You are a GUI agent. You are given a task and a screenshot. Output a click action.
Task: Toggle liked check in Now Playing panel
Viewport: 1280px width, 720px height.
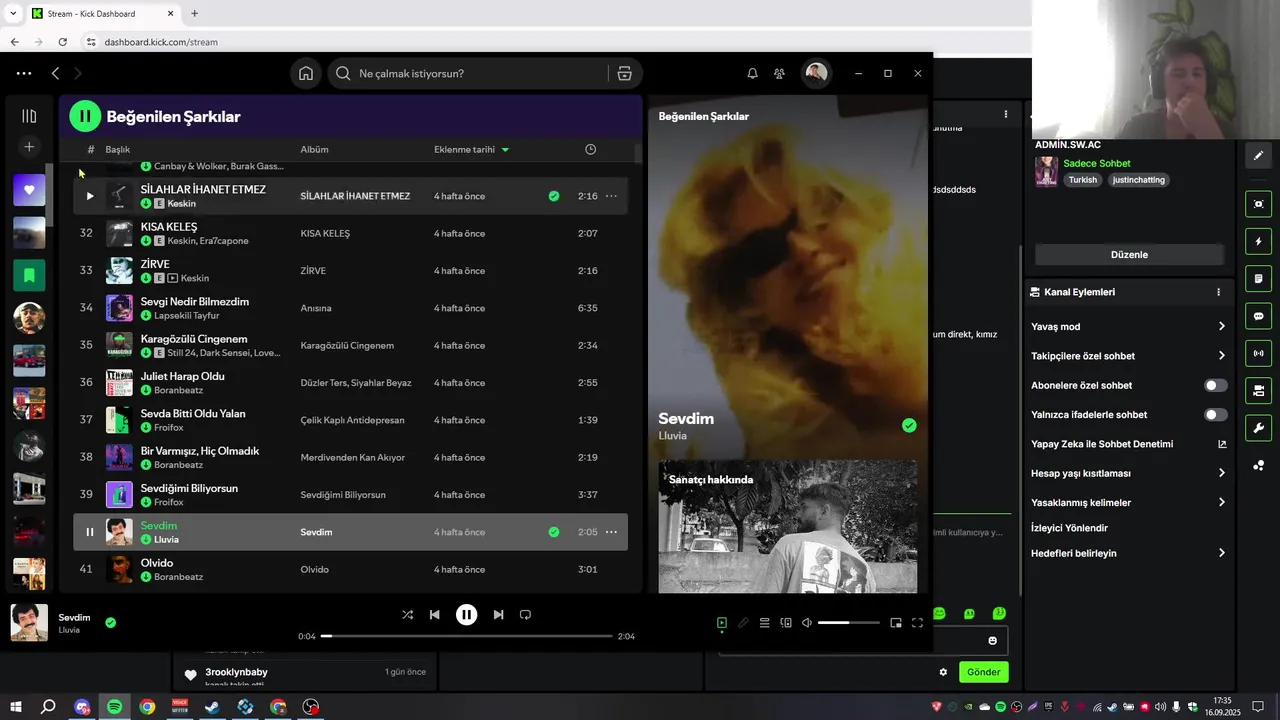tap(909, 425)
